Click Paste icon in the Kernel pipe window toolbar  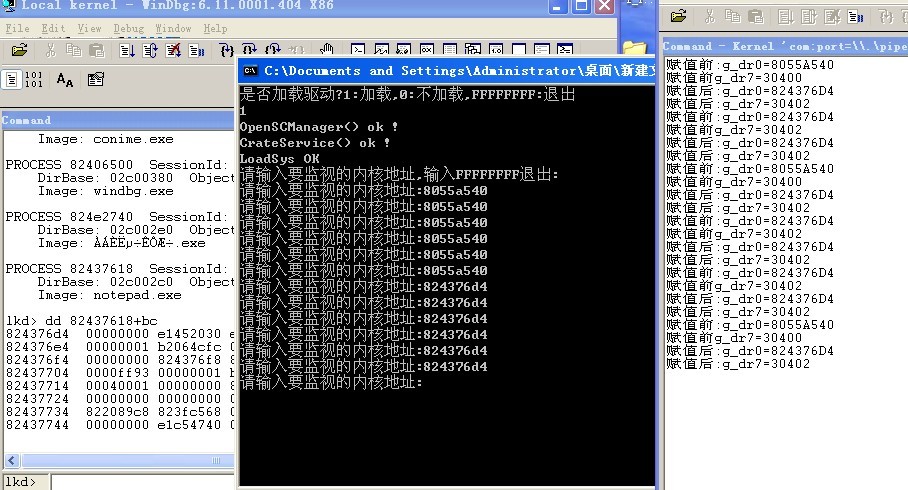coord(756,17)
